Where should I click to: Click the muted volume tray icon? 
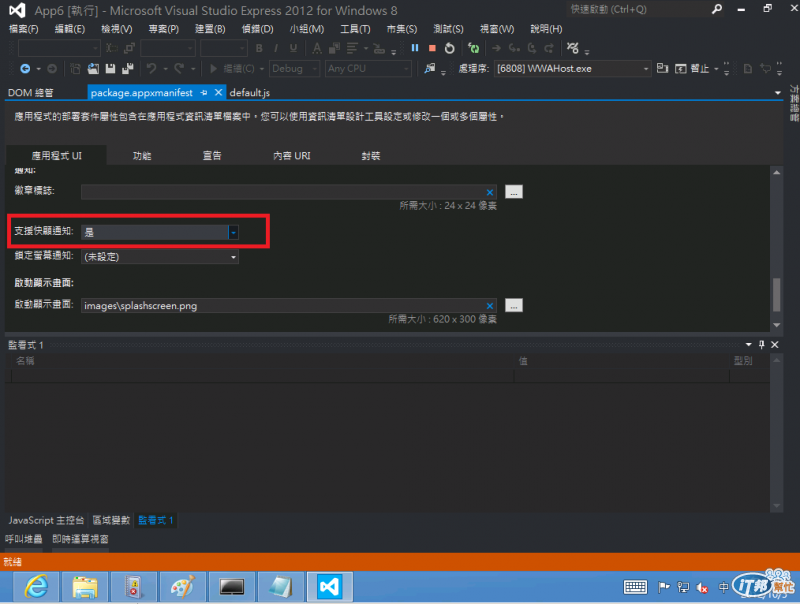703,588
